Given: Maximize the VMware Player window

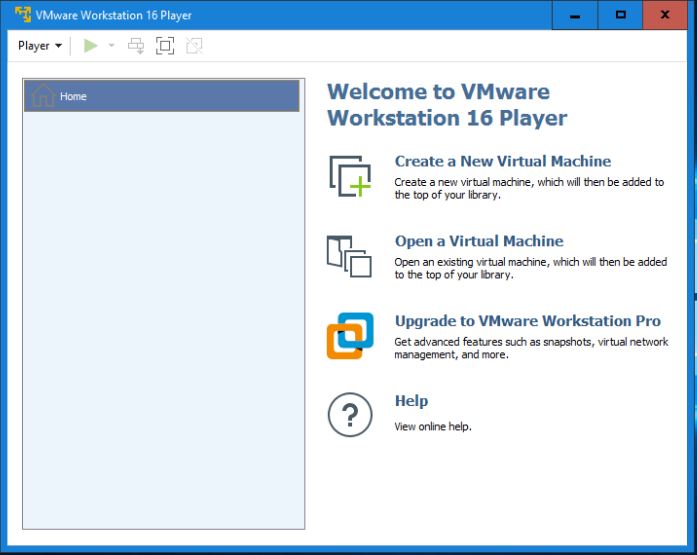Looking at the screenshot, I should 621,15.
